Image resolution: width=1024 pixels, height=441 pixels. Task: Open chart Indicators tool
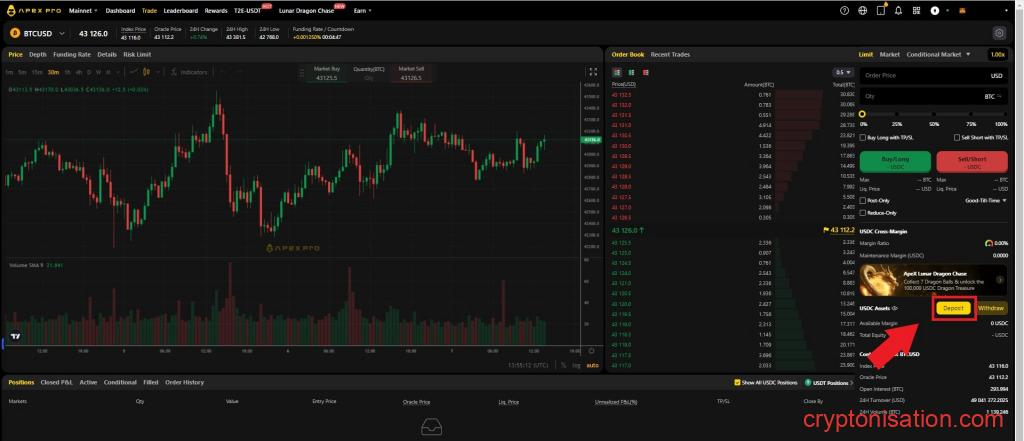[x=190, y=73]
